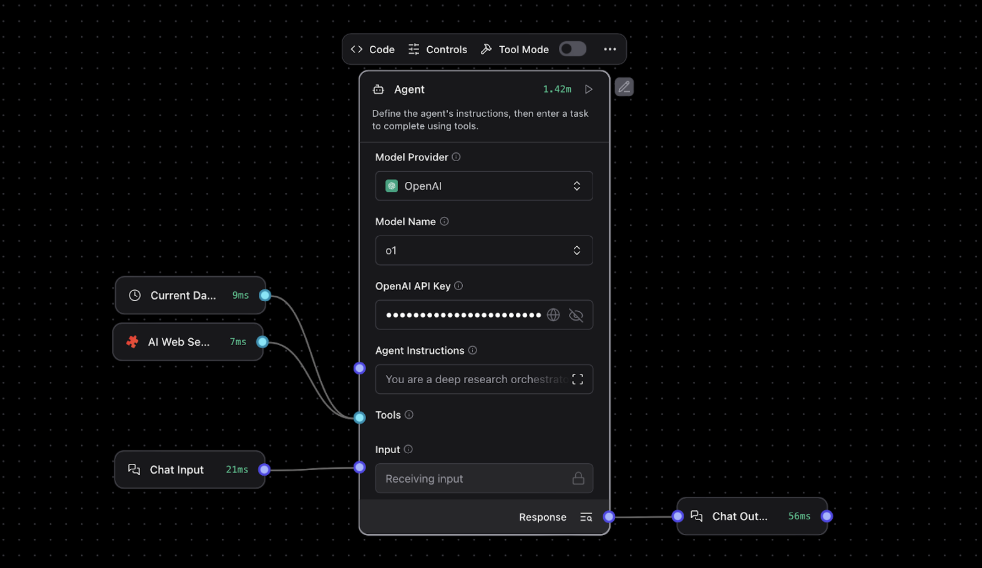The image size is (982, 568).
Task: Open the Code tab in node toolbar
Action: pos(372,49)
